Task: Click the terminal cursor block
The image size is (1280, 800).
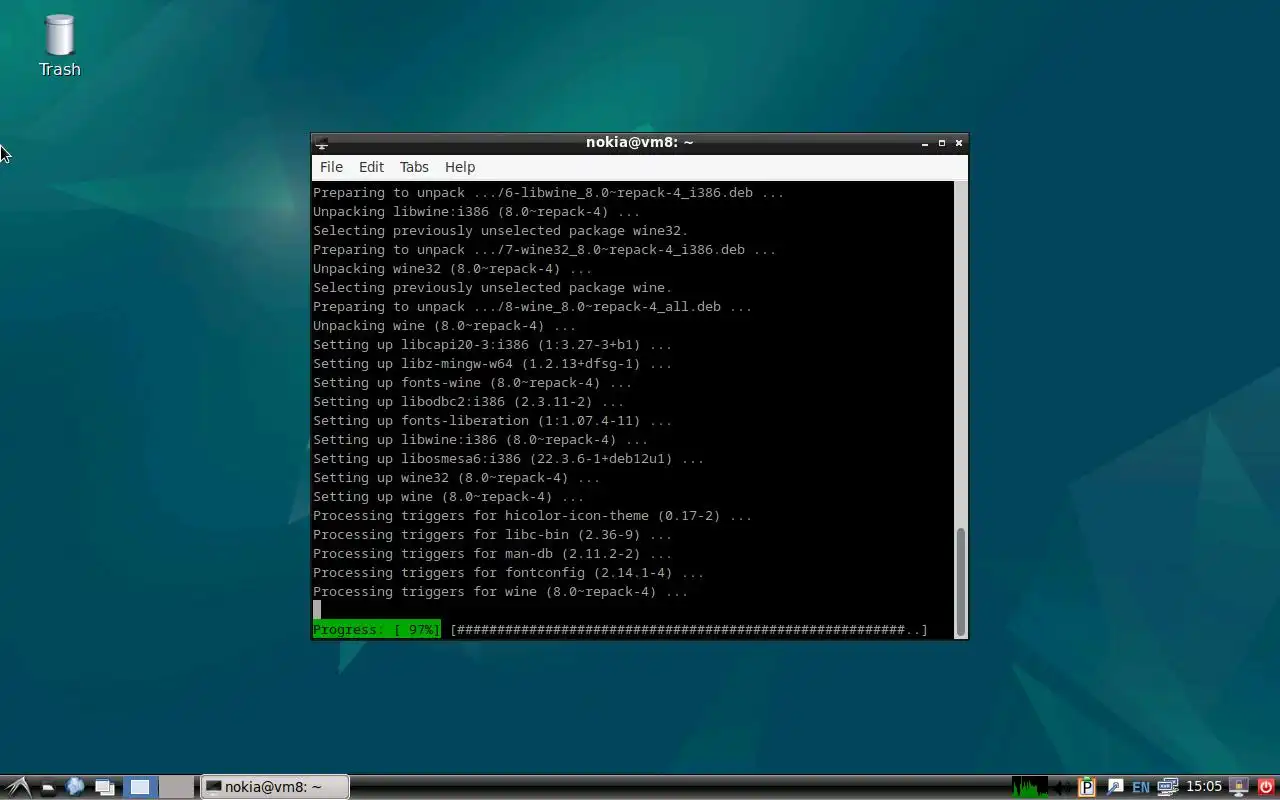Action: (317, 610)
